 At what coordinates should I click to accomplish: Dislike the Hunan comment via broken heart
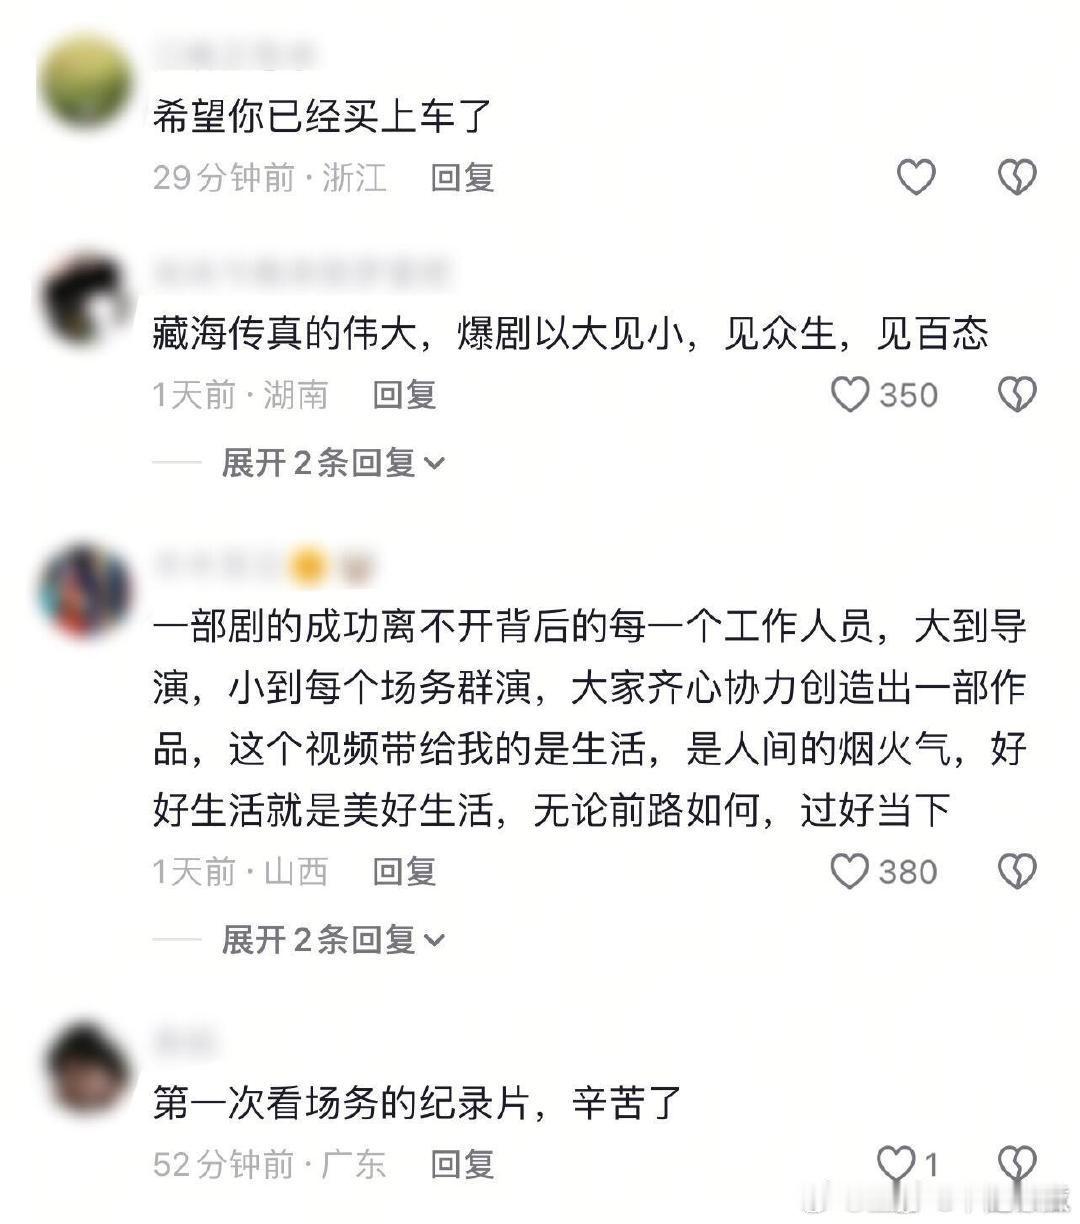[x=1017, y=395]
